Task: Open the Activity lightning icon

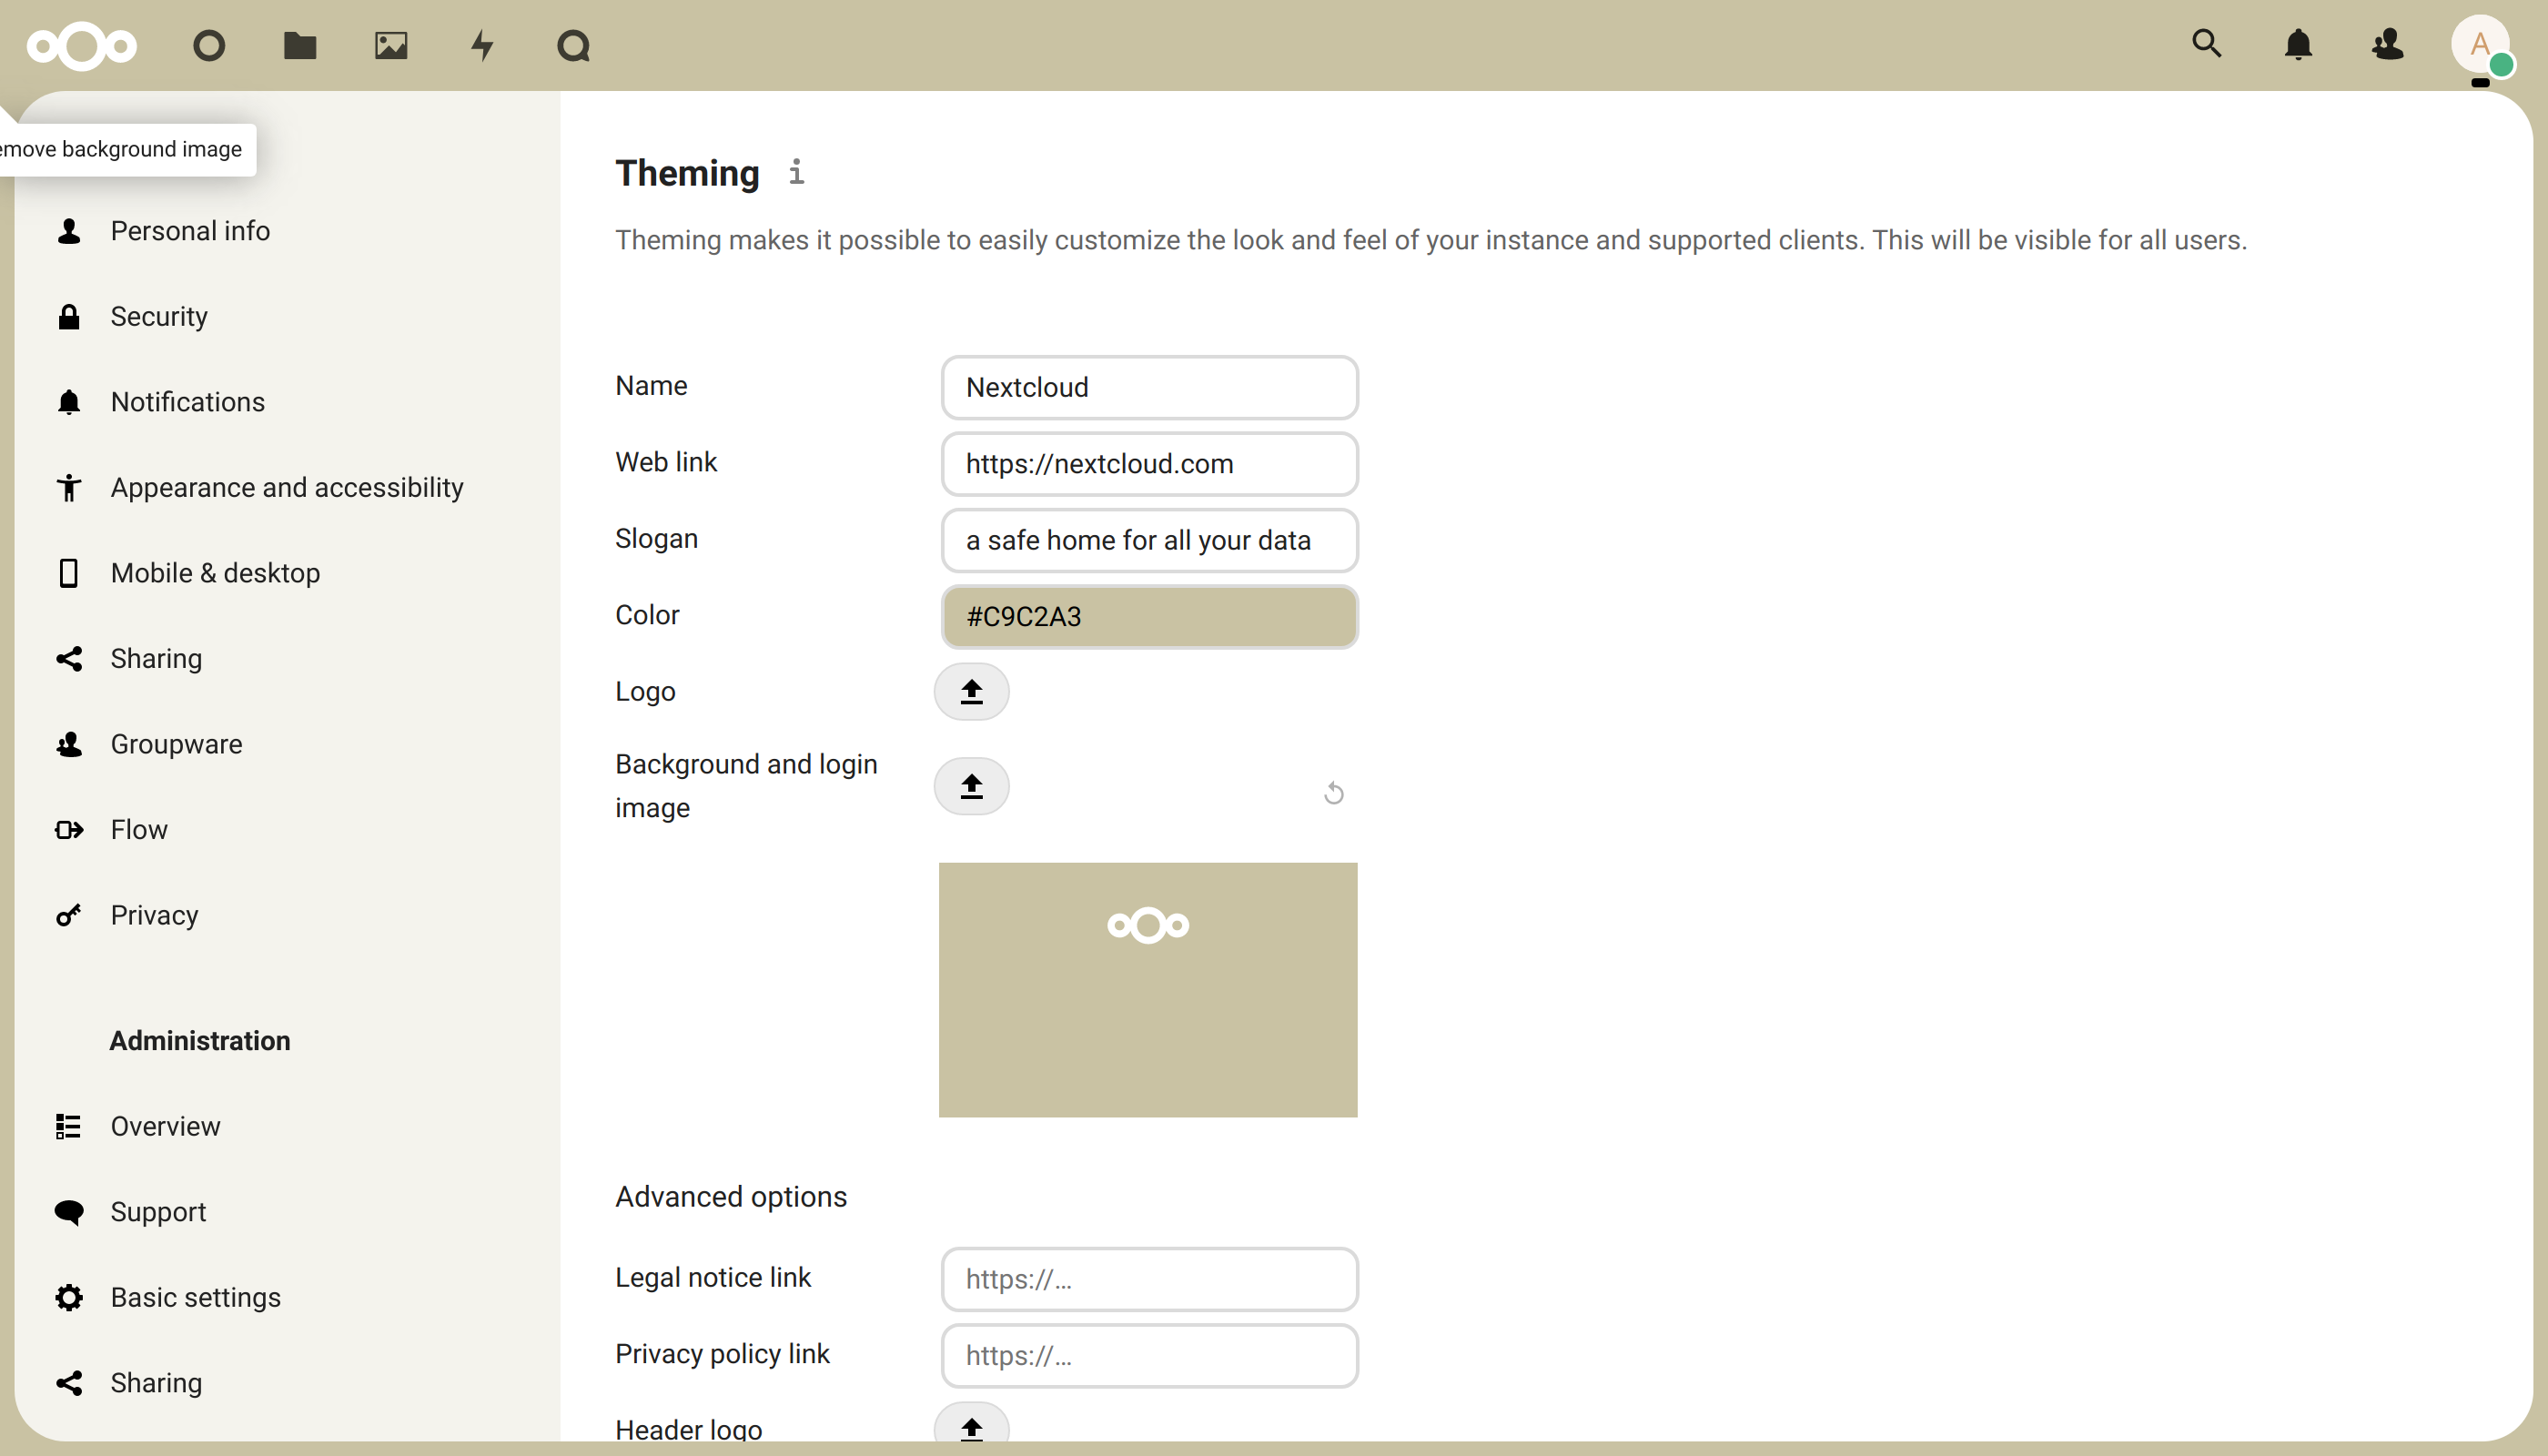Action: pyautogui.click(x=482, y=45)
